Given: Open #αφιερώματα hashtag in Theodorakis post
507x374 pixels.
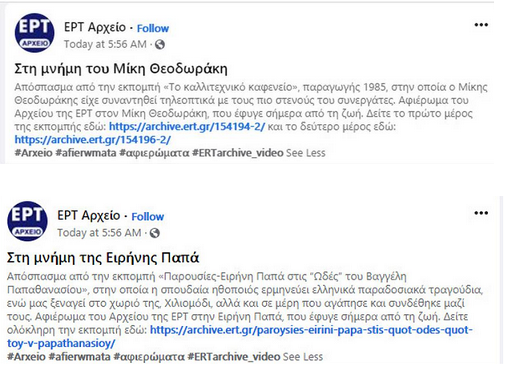Looking at the screenshot, I should (x=154, y=153).
